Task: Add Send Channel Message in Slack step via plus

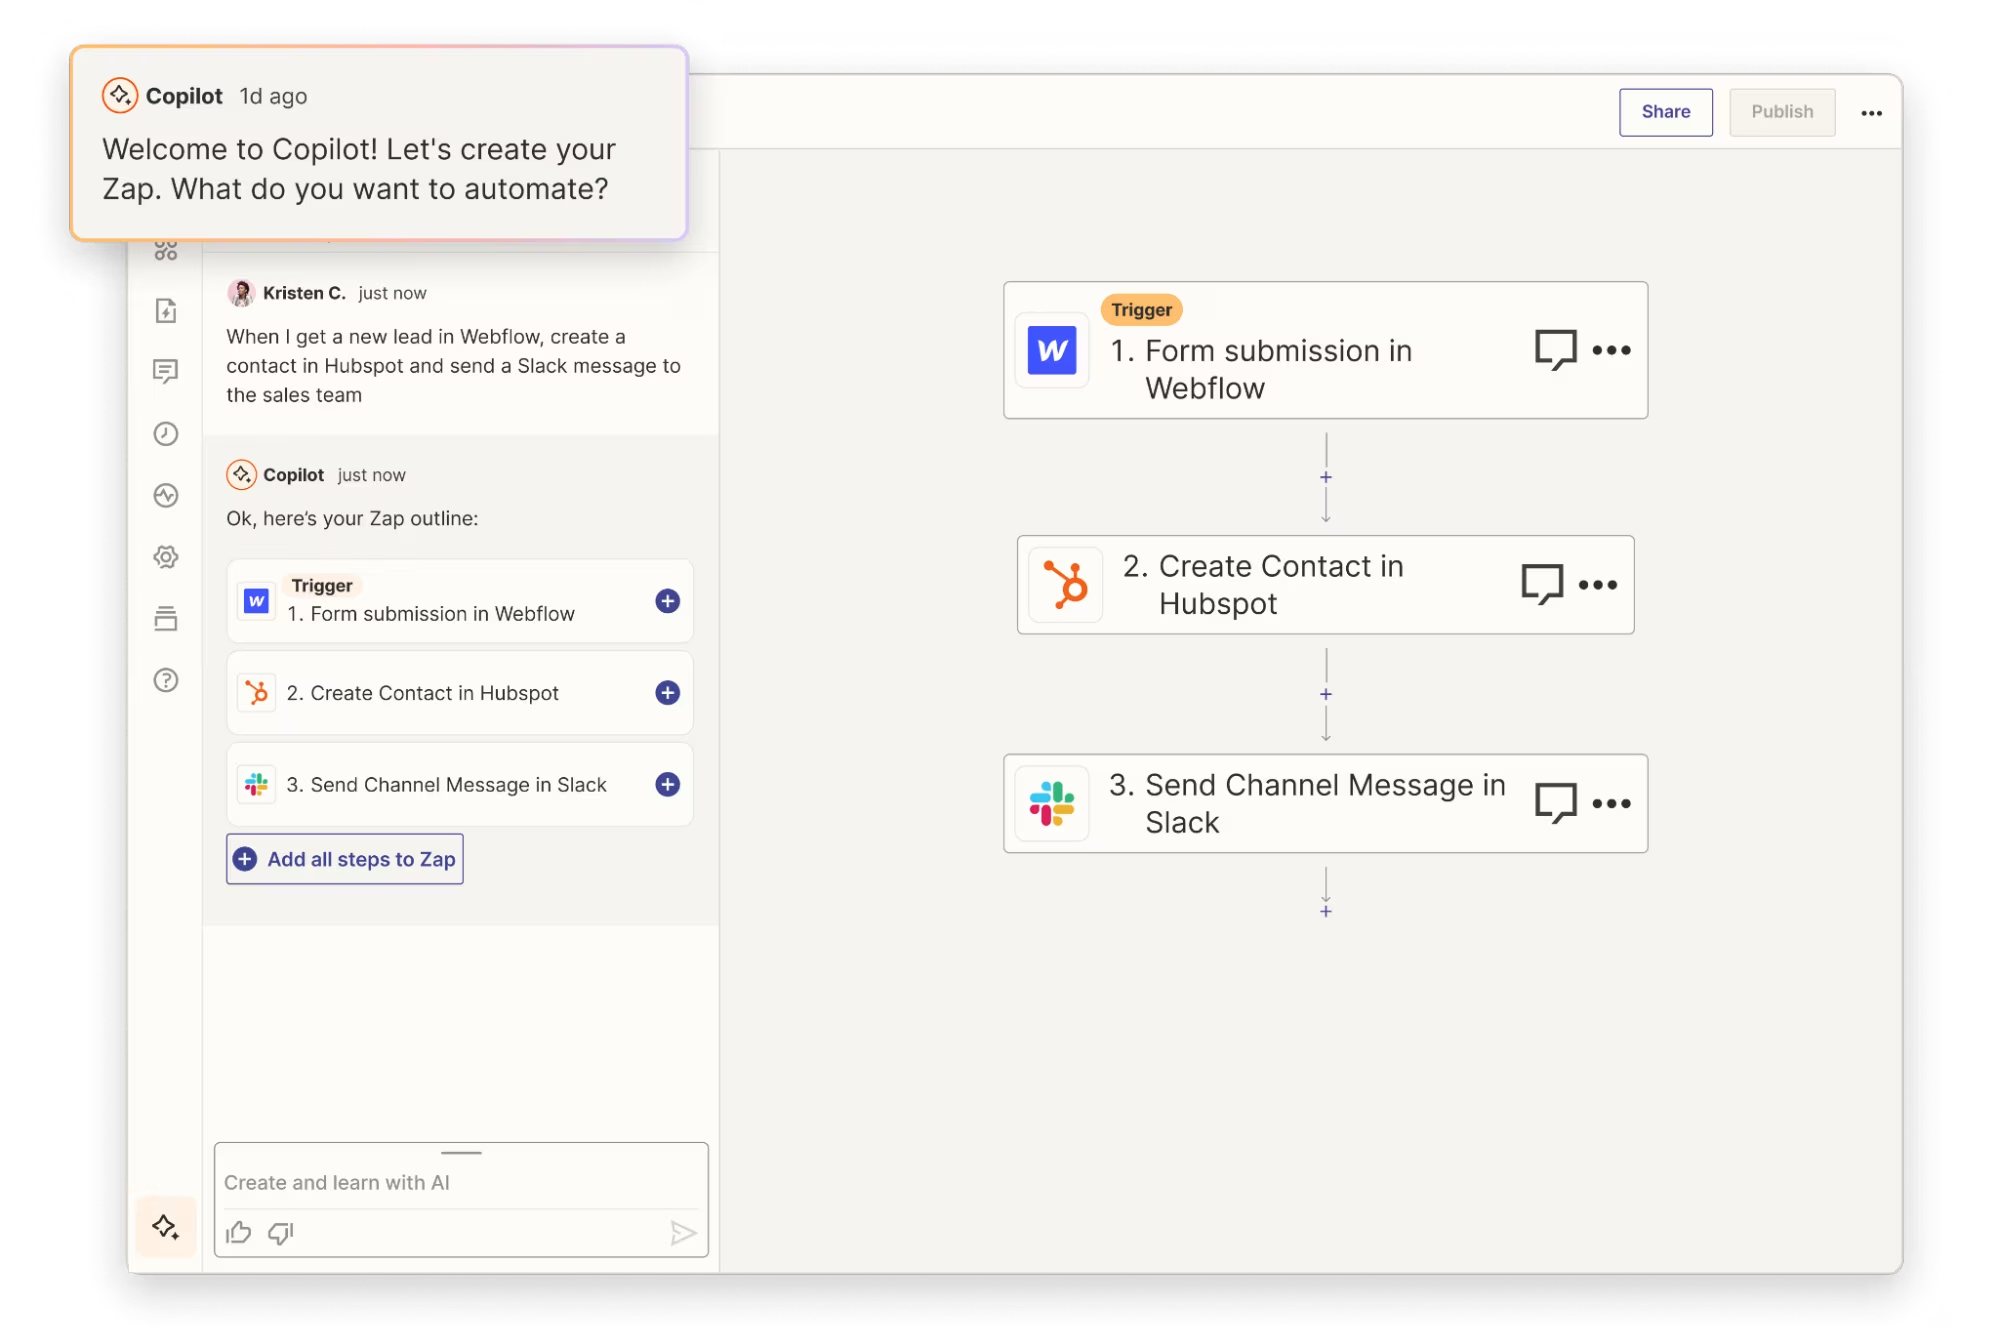Action: pyautogui.click(x=668, y=784)
